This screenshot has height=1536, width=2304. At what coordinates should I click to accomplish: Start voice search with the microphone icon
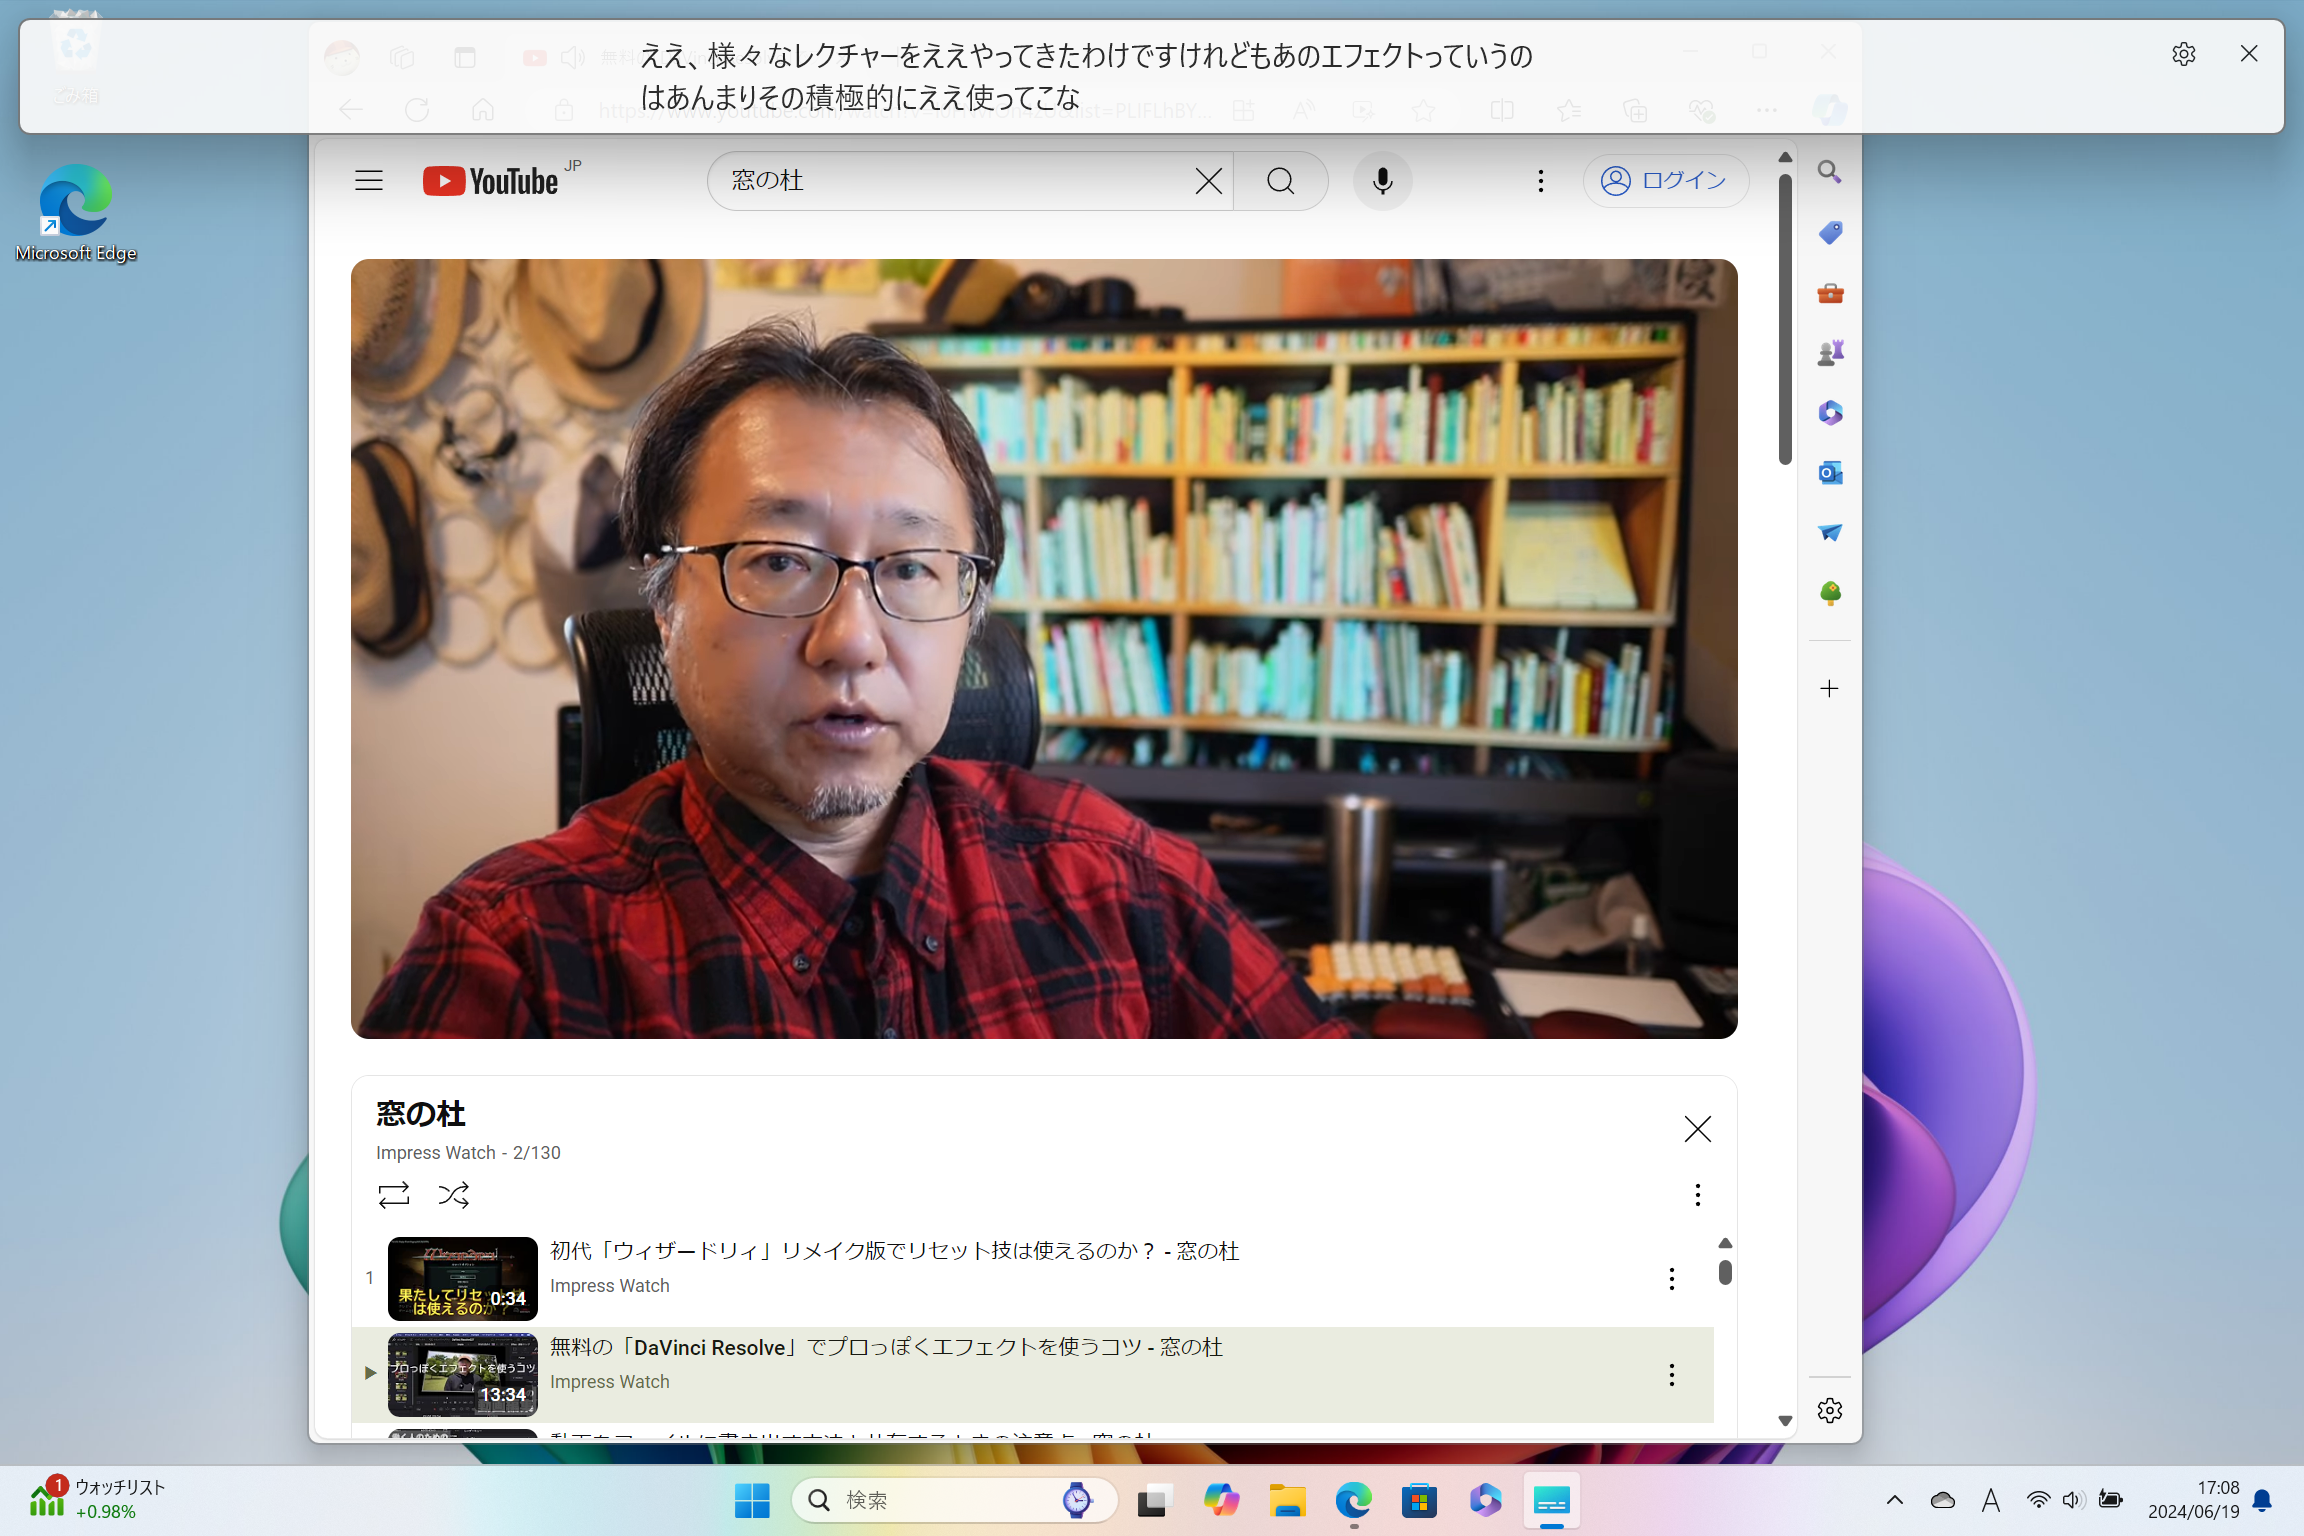[x=1381, y=181]
